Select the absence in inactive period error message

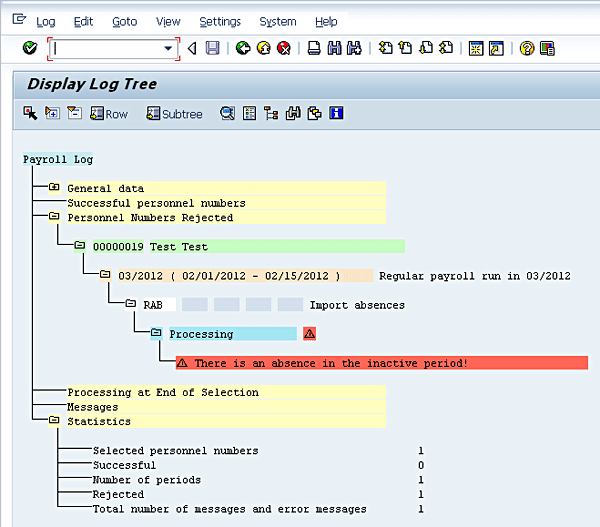click(330, 363)
